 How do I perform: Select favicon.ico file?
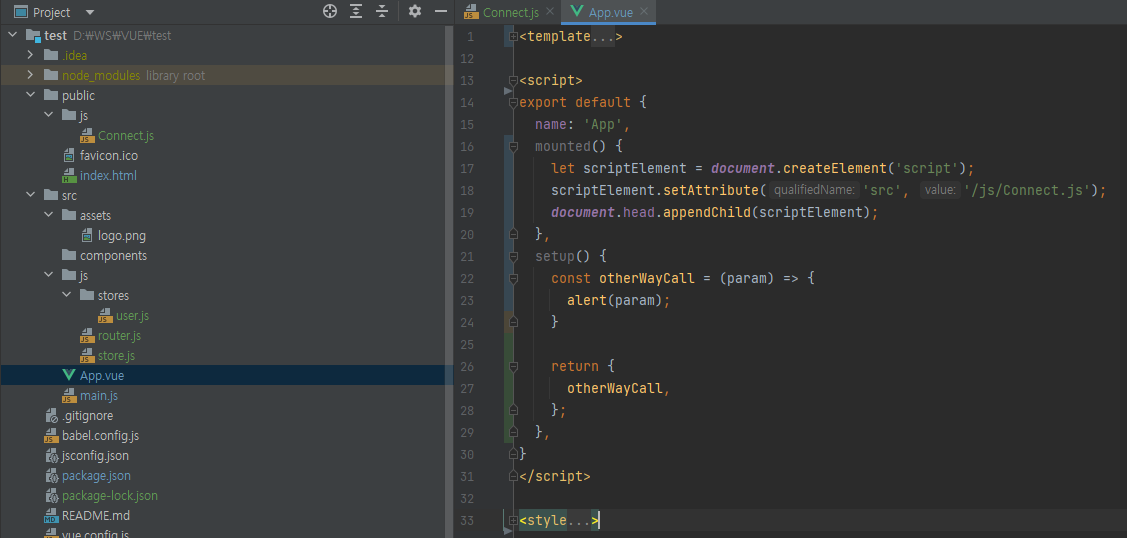coord(109,156)
